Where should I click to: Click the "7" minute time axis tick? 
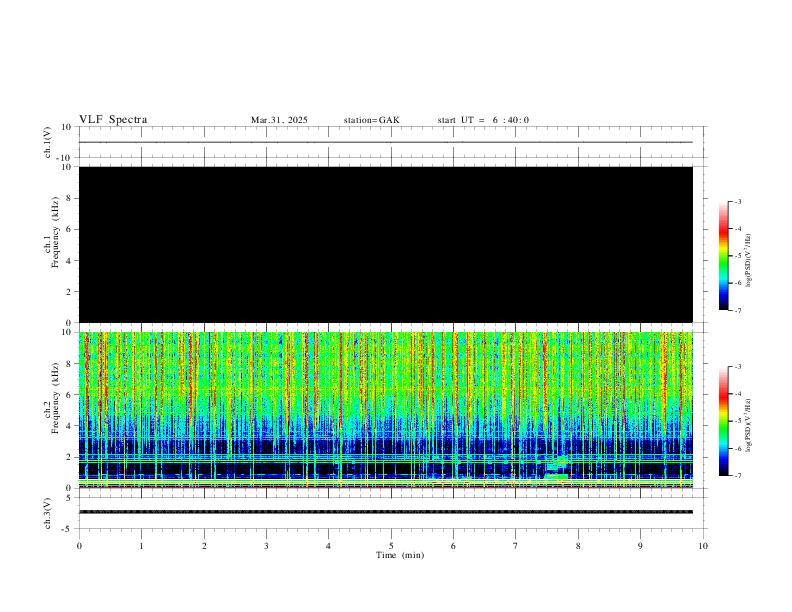[516, 546]
